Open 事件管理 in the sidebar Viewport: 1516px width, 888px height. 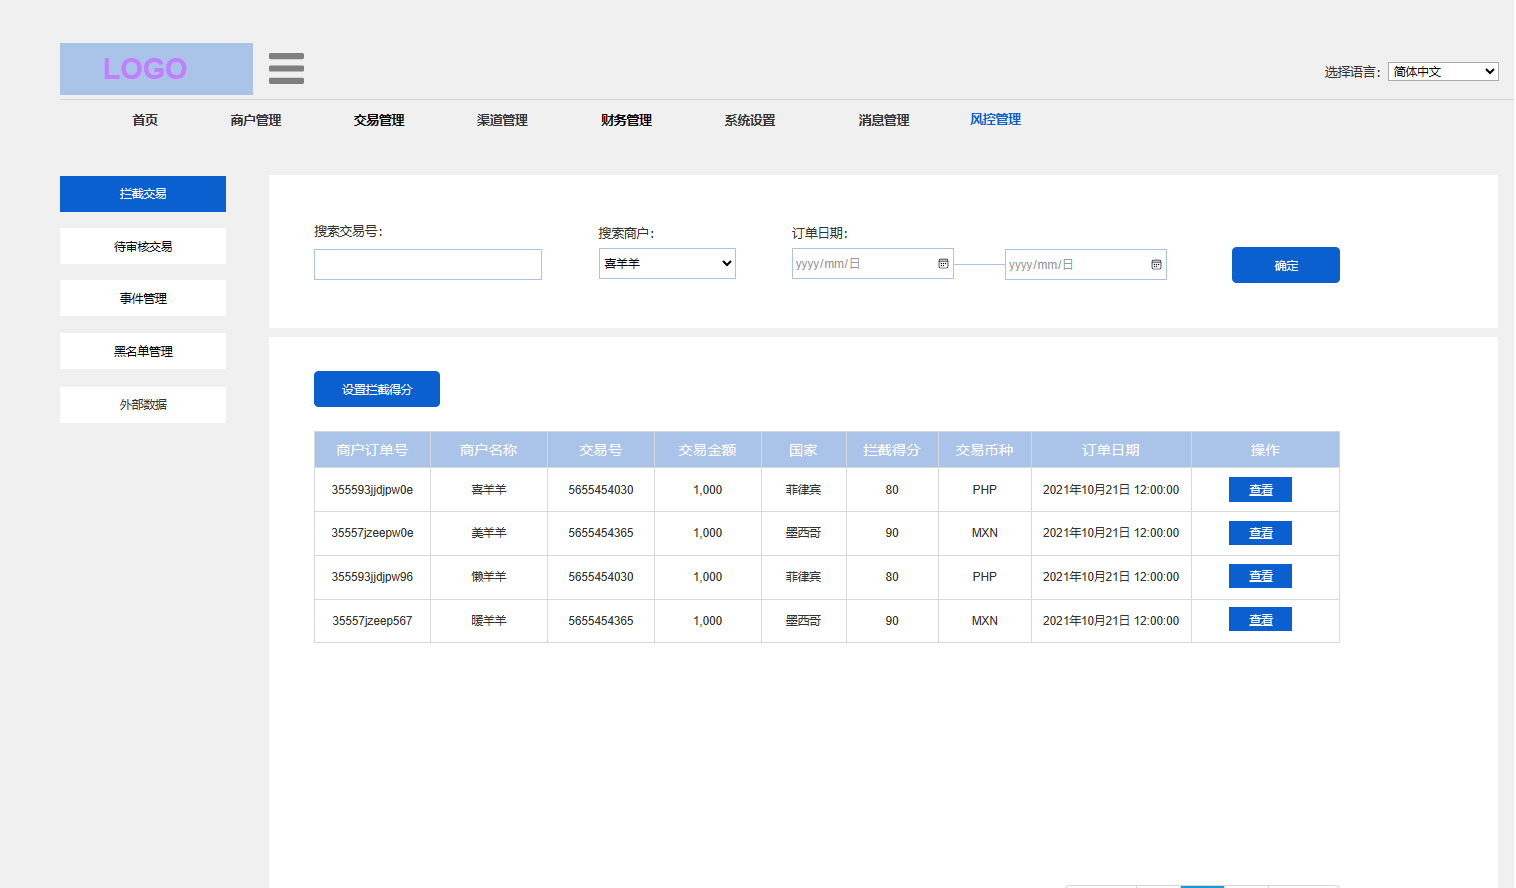143,298
